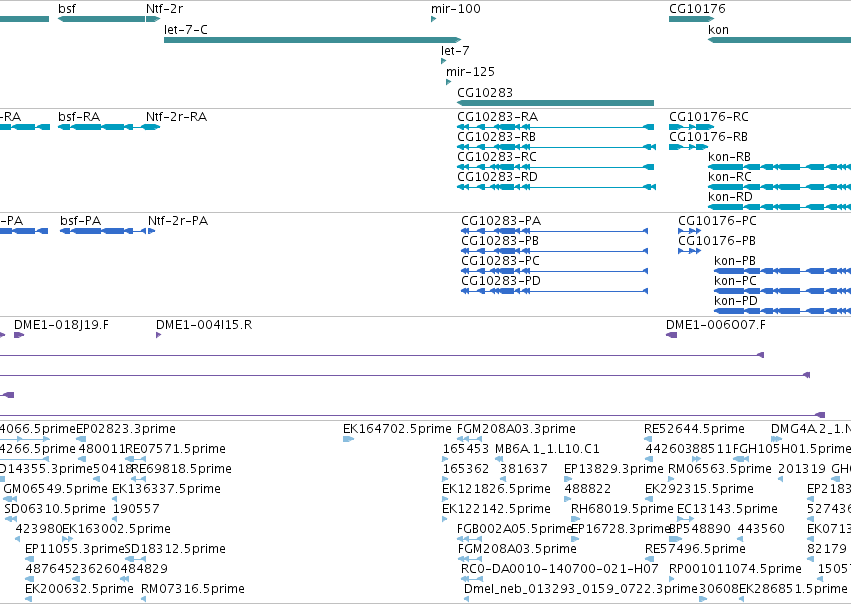Screen dimensions: 851x604
Task: Select protein CG10283-PC
Action: pos(500,261)
